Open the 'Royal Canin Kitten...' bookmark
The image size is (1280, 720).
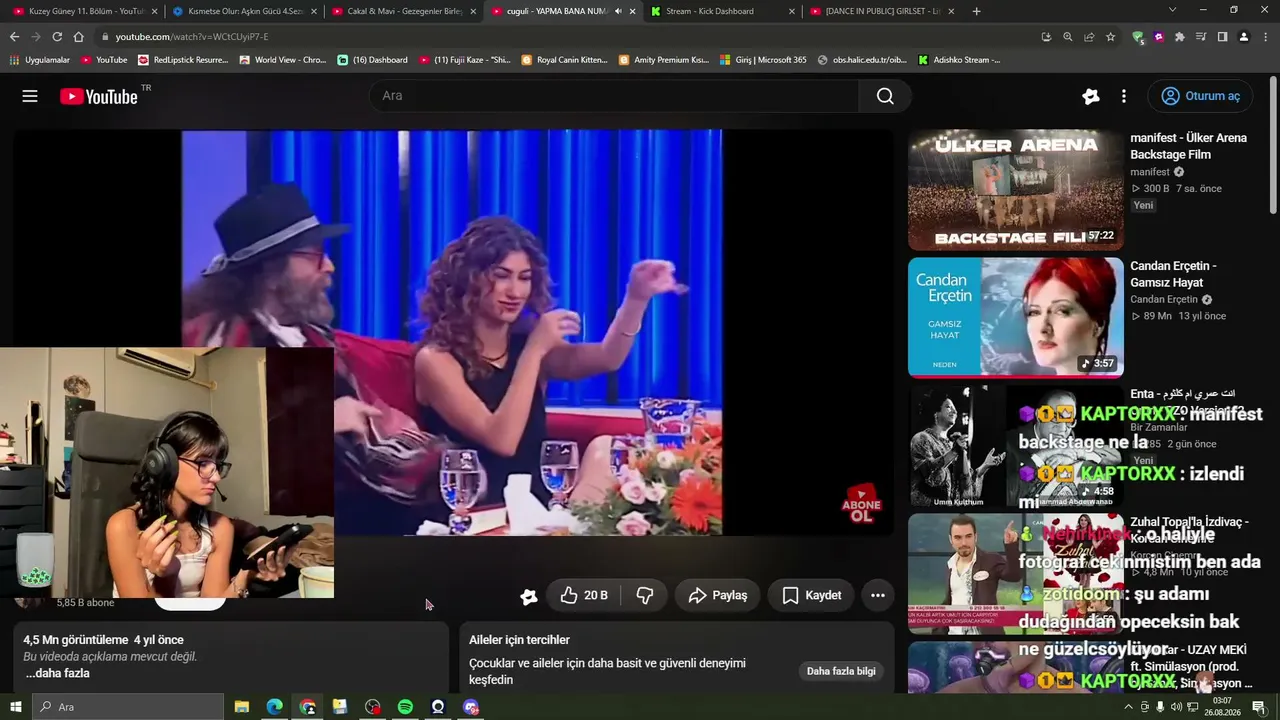pos(565,60)
